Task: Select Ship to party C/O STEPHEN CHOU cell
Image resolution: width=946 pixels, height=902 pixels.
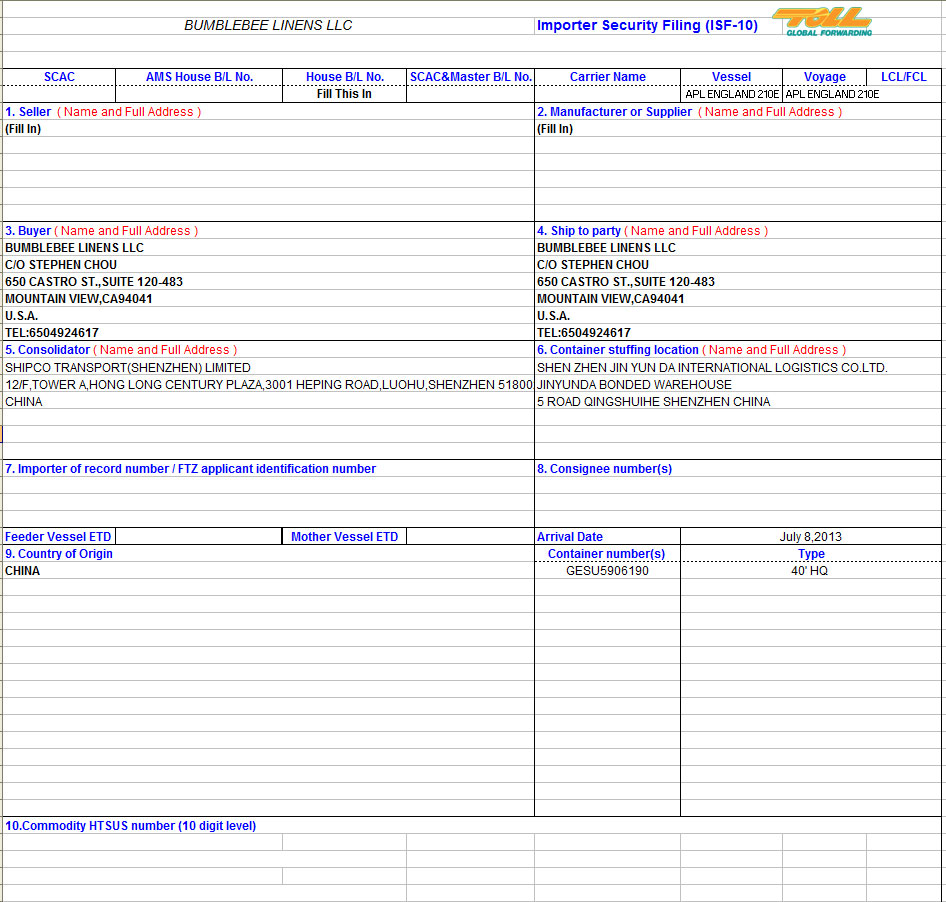Action: point(738,264)
